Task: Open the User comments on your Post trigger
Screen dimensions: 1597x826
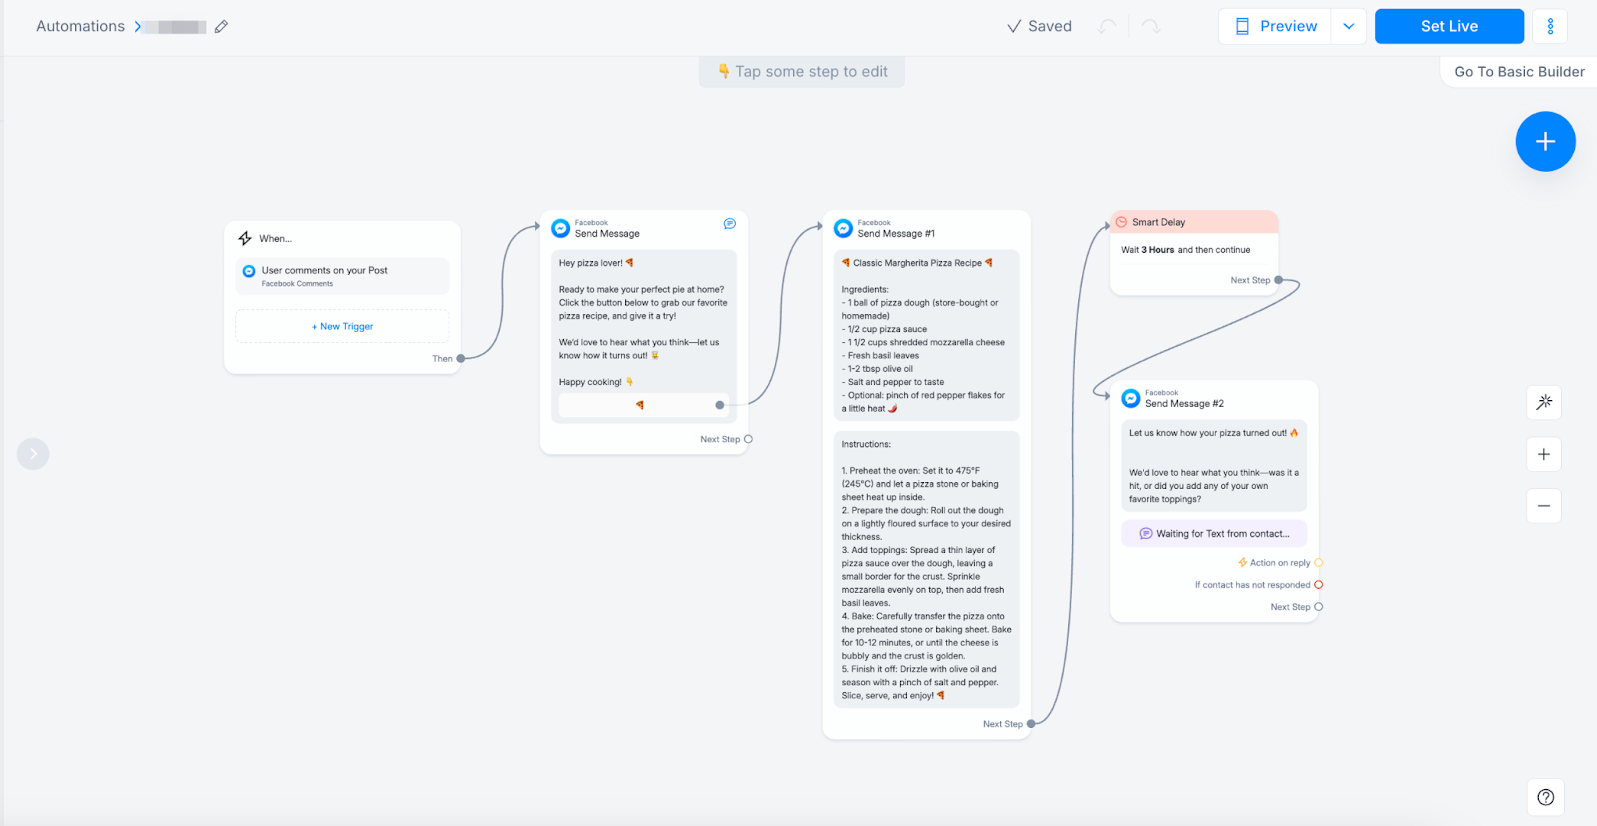Action: tap(342, 276)
